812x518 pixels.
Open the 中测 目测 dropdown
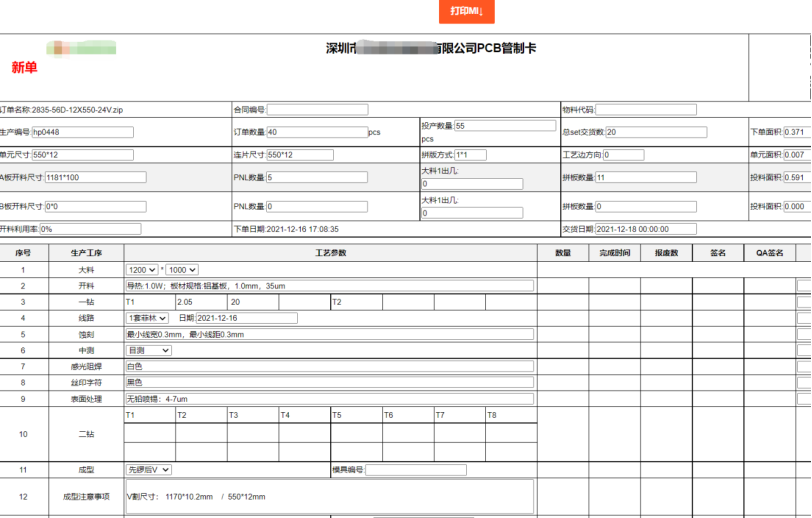(x=148, y=350)
